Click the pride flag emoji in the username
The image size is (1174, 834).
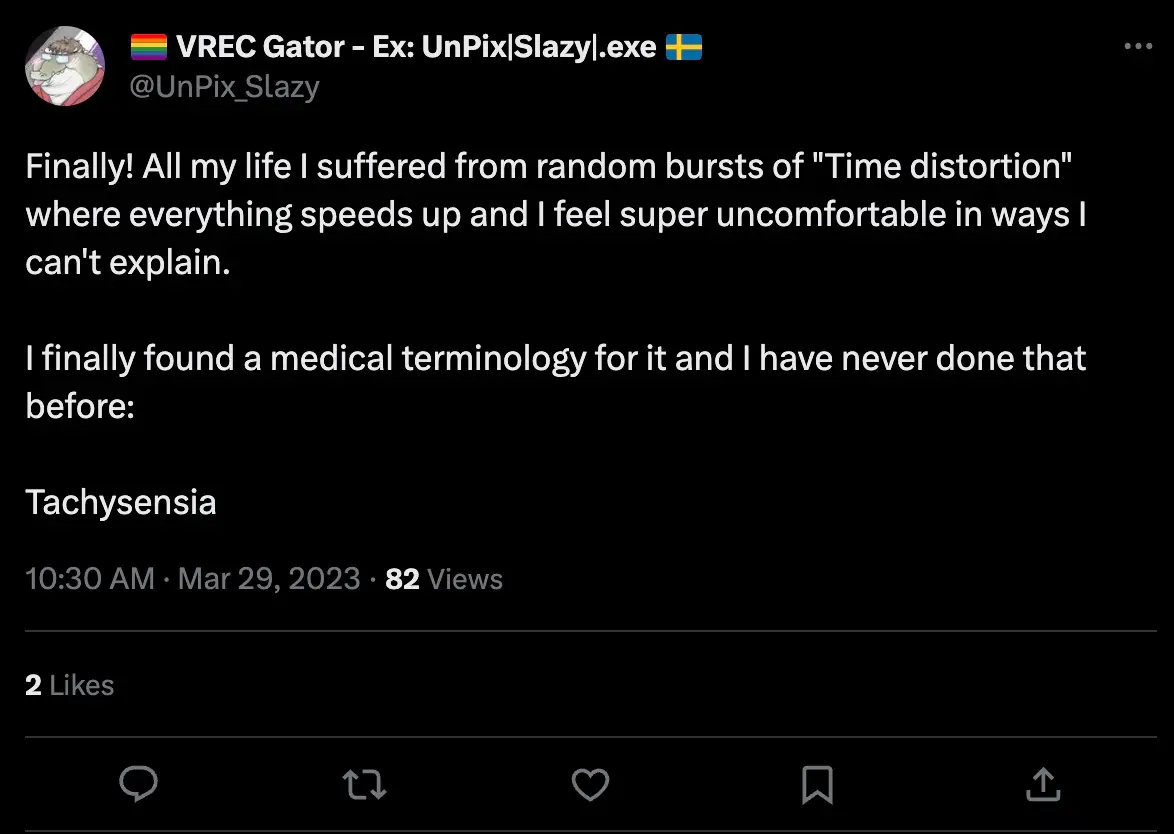coord(148,46)
